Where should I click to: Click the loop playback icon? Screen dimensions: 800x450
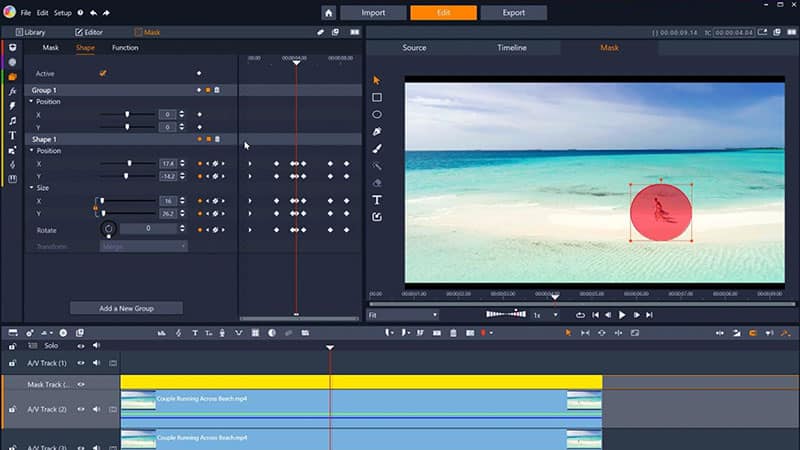tap(580, 315)
